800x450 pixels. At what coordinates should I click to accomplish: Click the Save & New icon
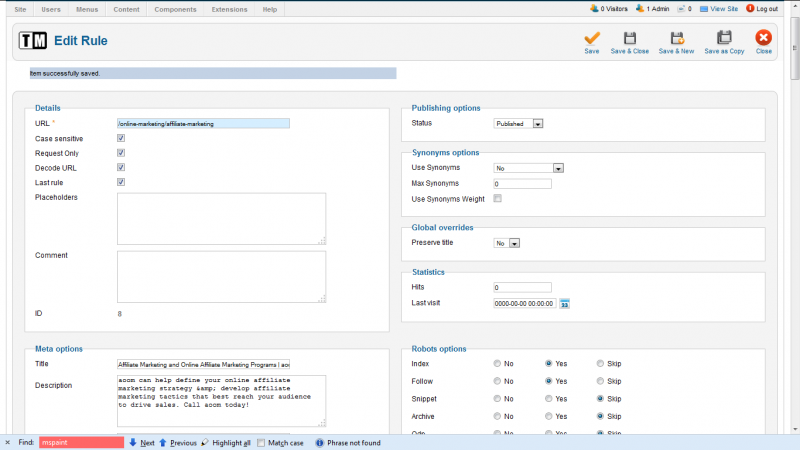[676, 38]
